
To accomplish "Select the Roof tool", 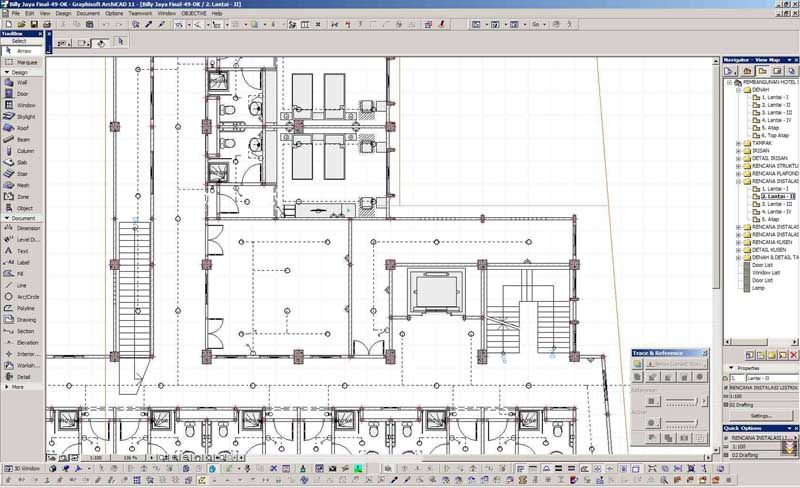I will tap(21, 128).
